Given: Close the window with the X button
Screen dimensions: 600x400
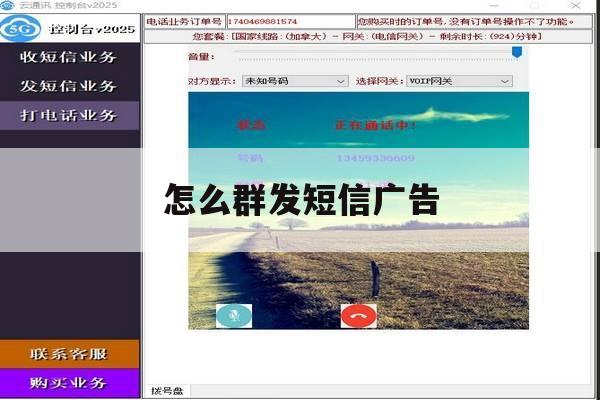Looking at the screenshot, I should pos(576,5).
